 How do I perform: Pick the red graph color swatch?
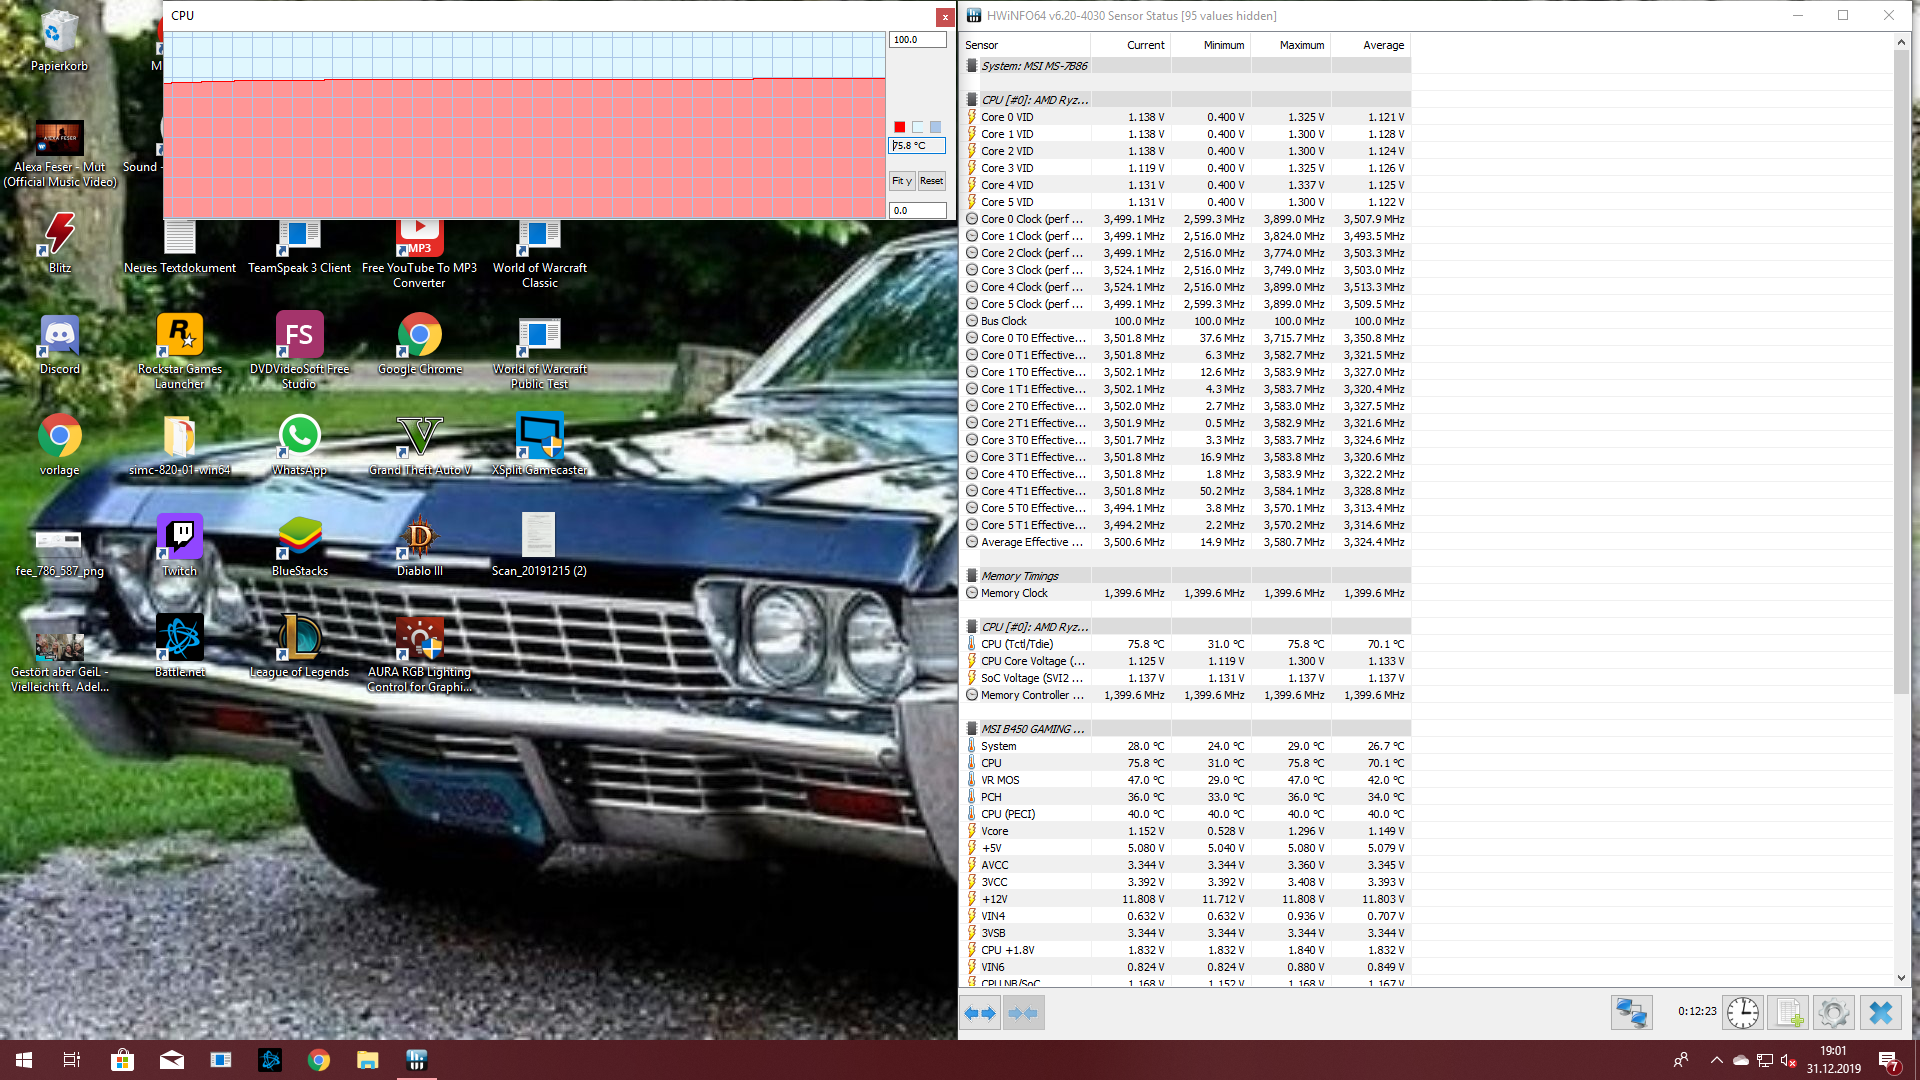pos(899,127)
